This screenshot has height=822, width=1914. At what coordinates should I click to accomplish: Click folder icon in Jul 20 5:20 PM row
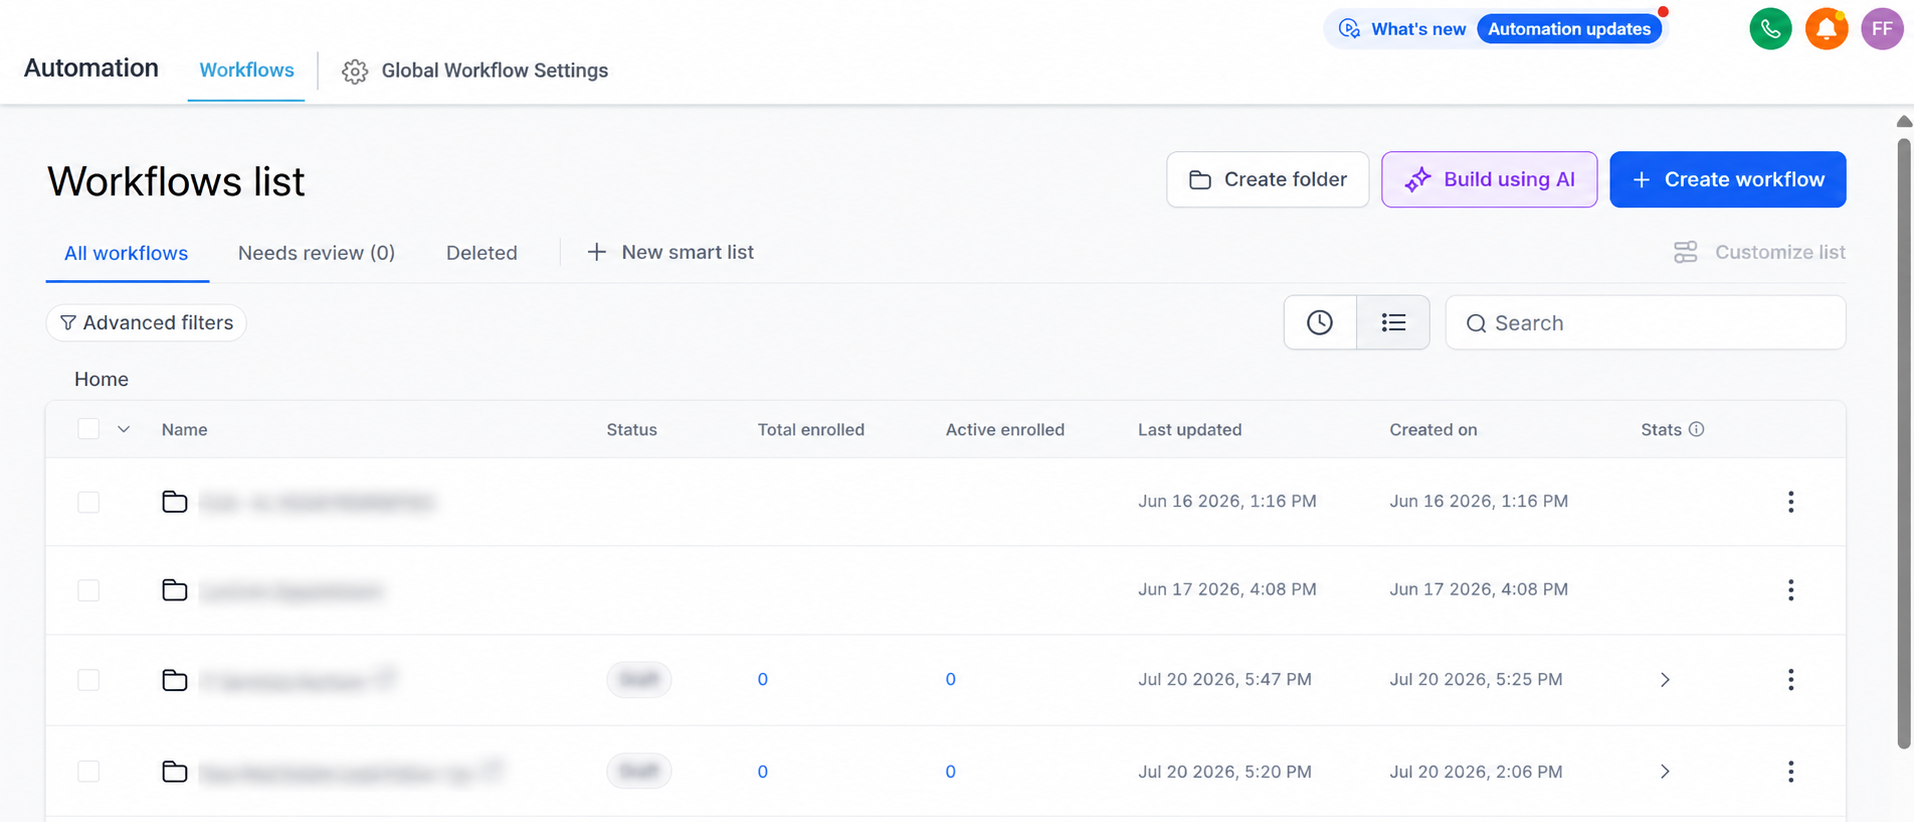(x=175, y=771)
